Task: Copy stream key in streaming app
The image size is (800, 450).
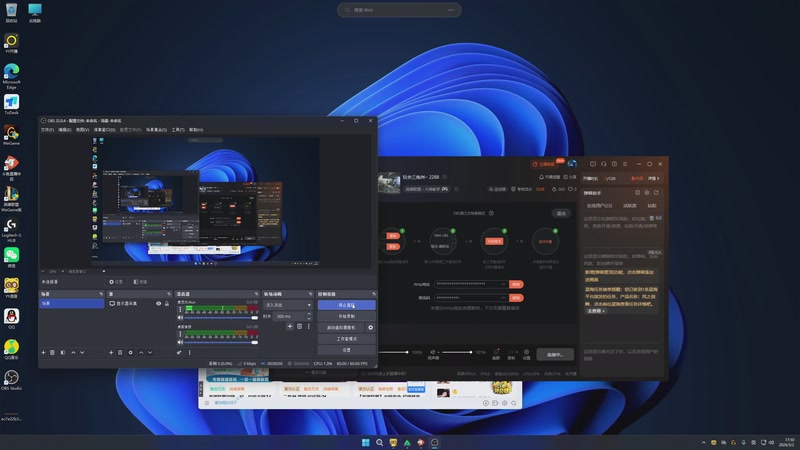Action: point(516,297)
